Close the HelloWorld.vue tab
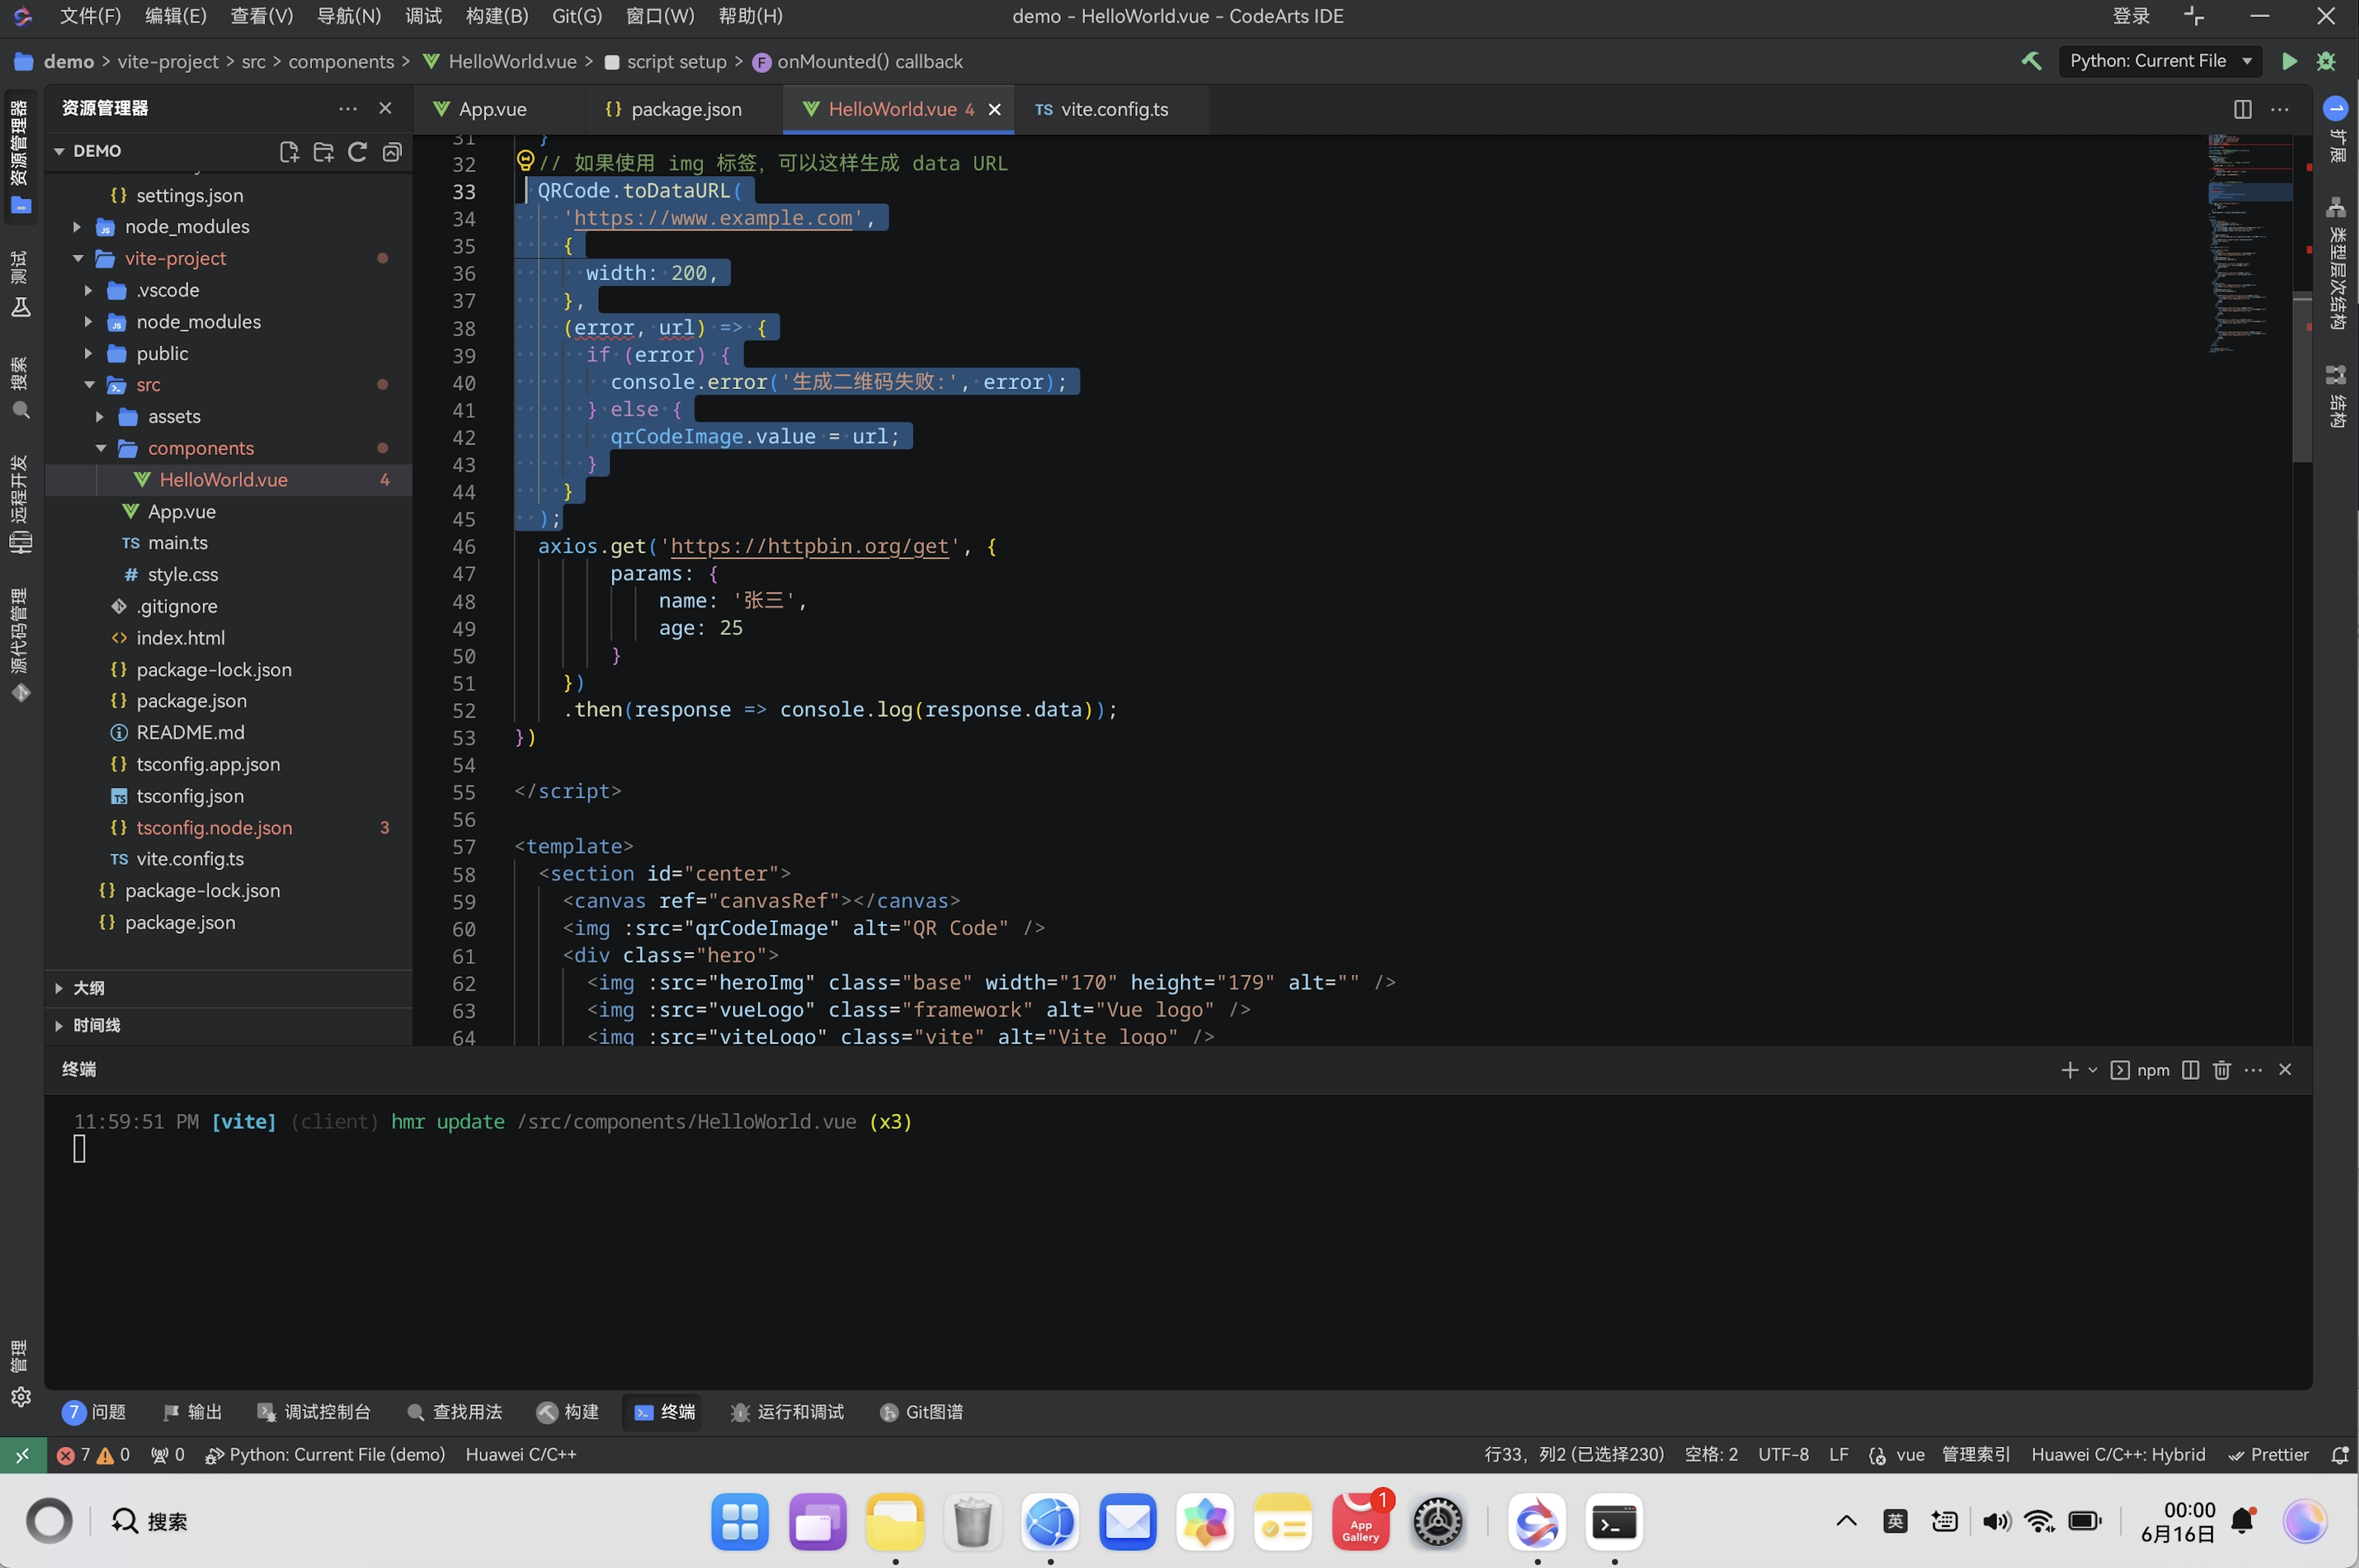2359x1568 pixels. (x=994, y=110)
